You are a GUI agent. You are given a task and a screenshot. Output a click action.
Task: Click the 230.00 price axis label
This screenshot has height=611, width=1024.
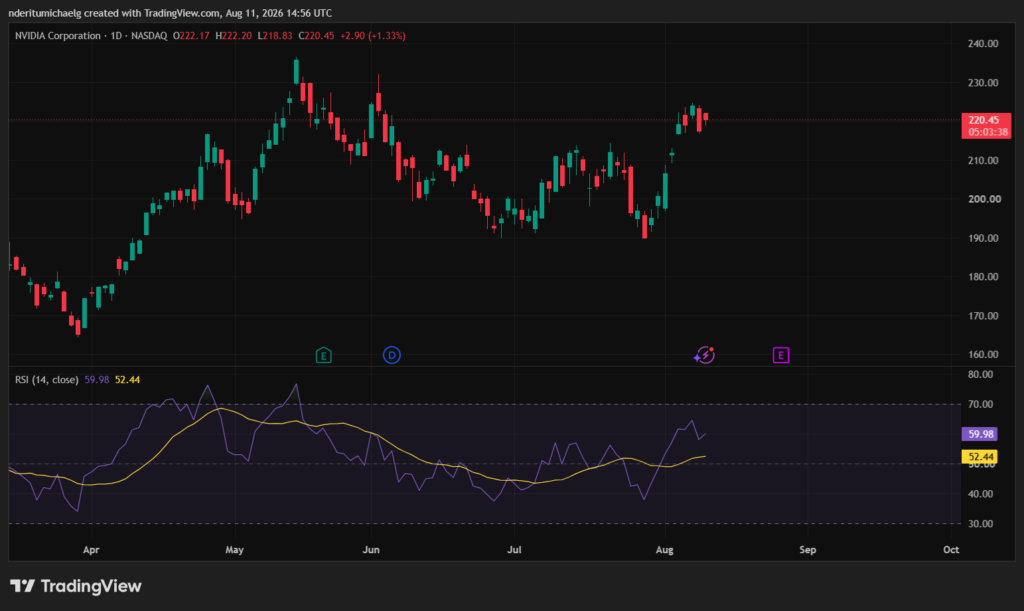(983, 83)
